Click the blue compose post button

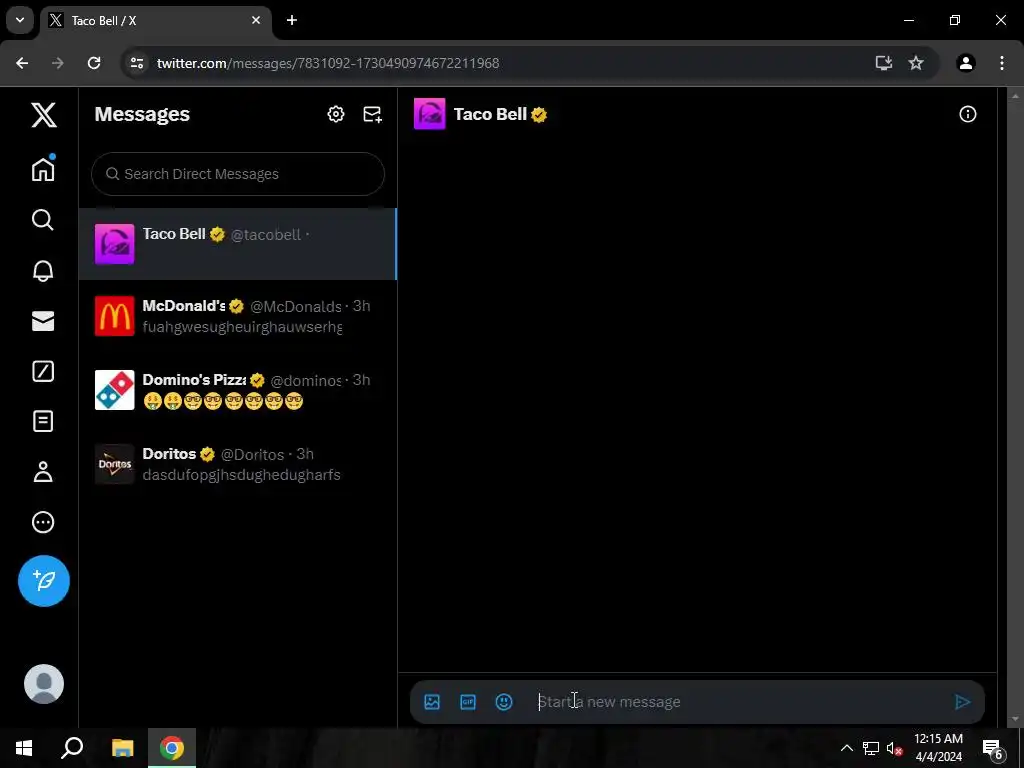[44, 581]
